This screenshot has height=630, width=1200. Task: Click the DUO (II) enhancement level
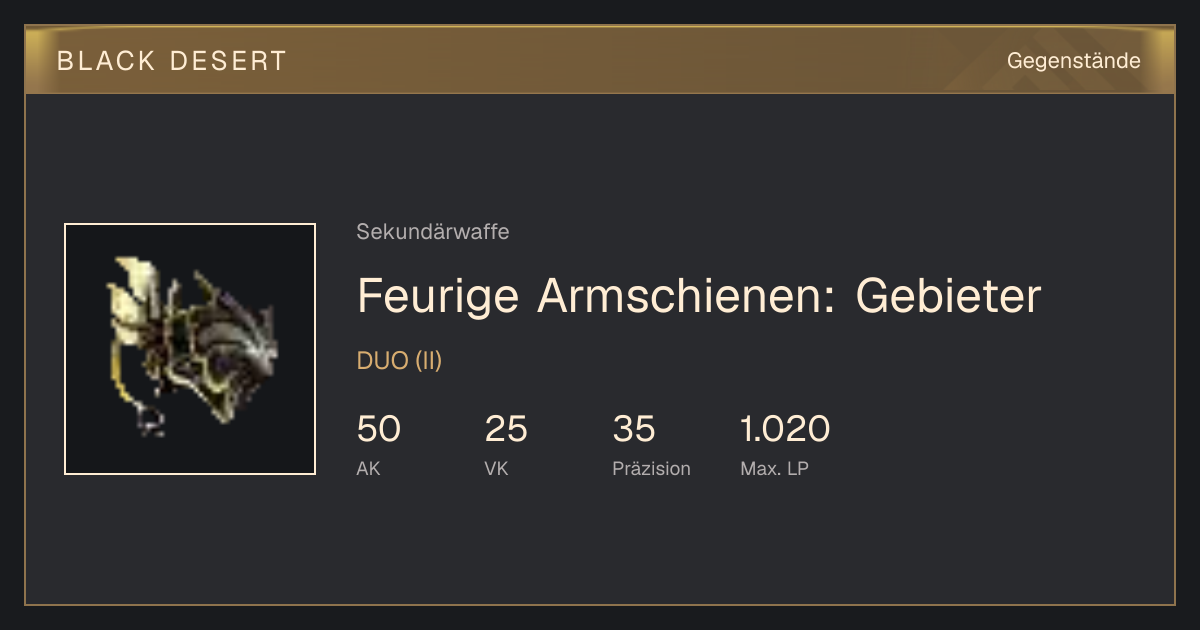coord(399,361)
